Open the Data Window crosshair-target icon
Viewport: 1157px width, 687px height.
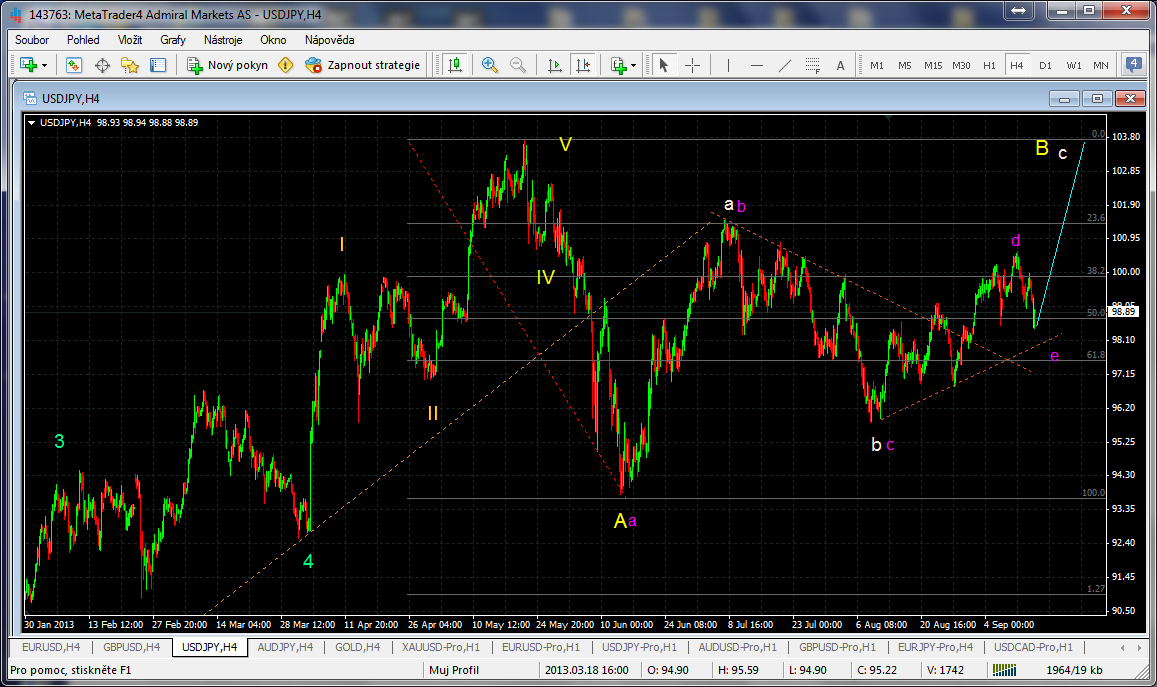(103, 65)
